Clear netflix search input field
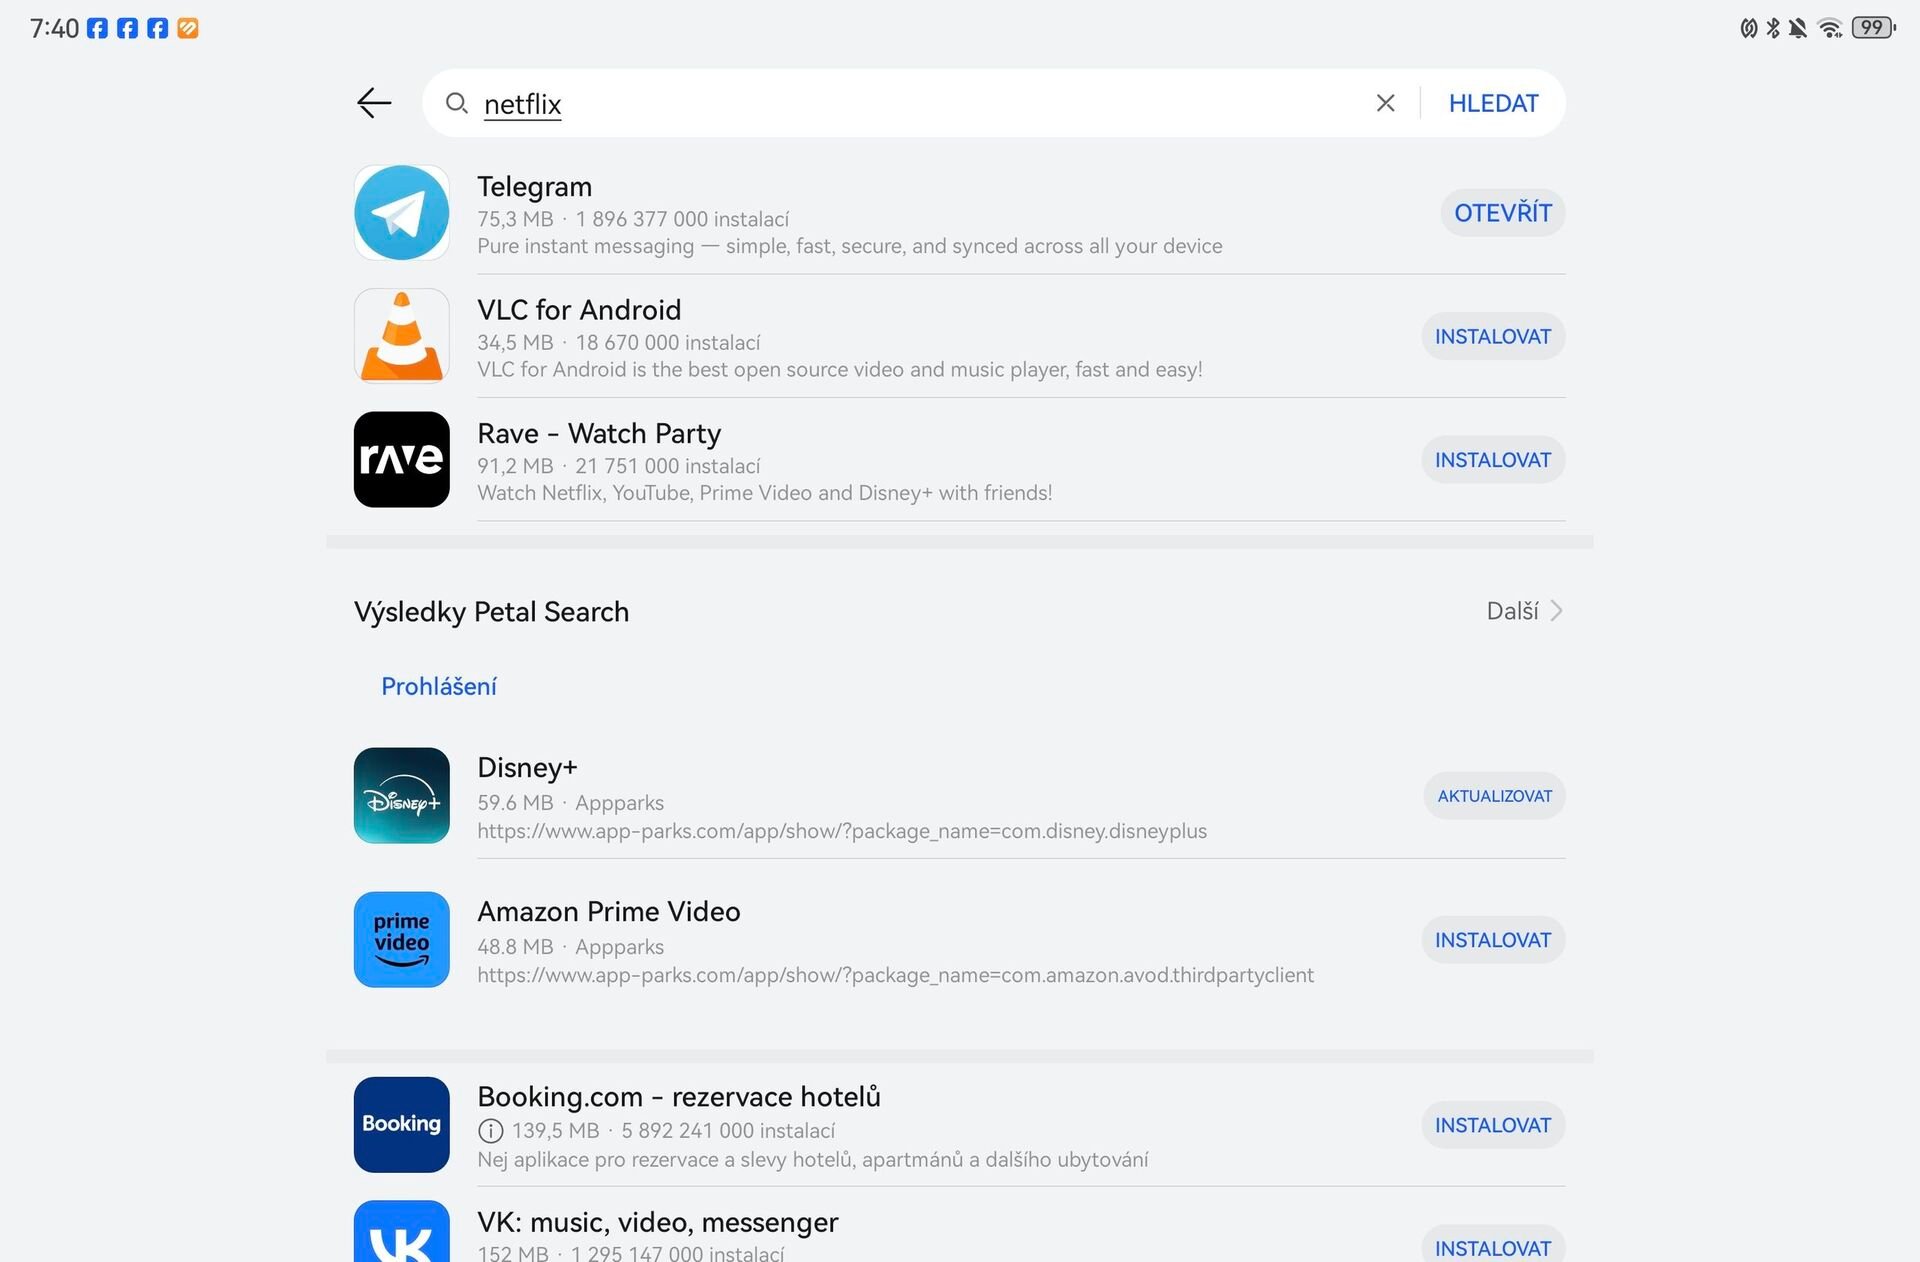Screen dimensions: 1920x1262 (x=1383, y=101)
